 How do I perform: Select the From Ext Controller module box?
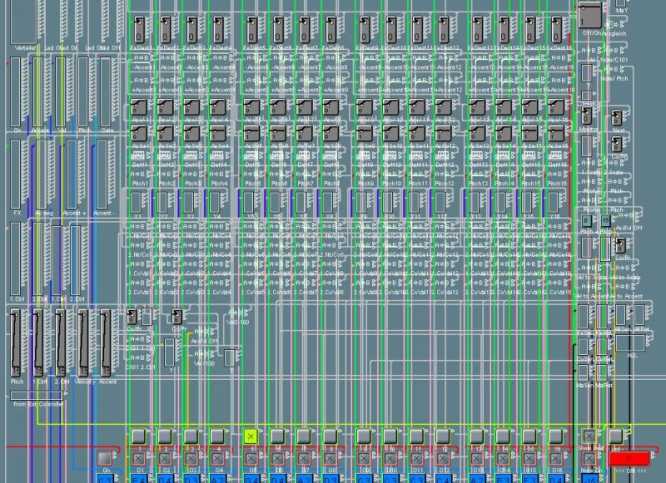[37, 395]
